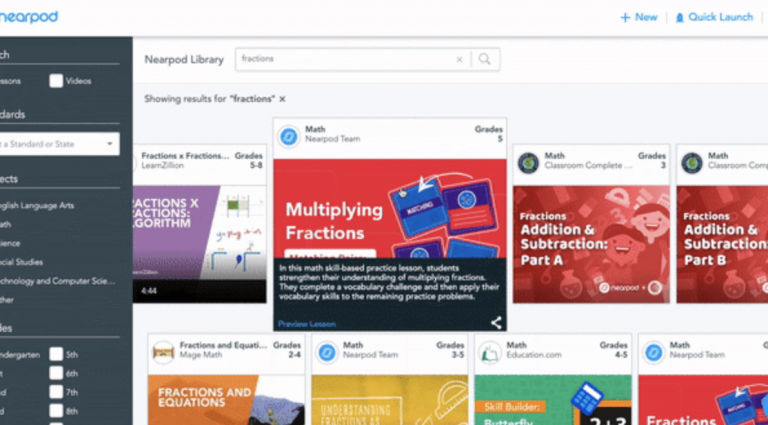
Task: Click "LearnZillion" author text
Action: 163,166
